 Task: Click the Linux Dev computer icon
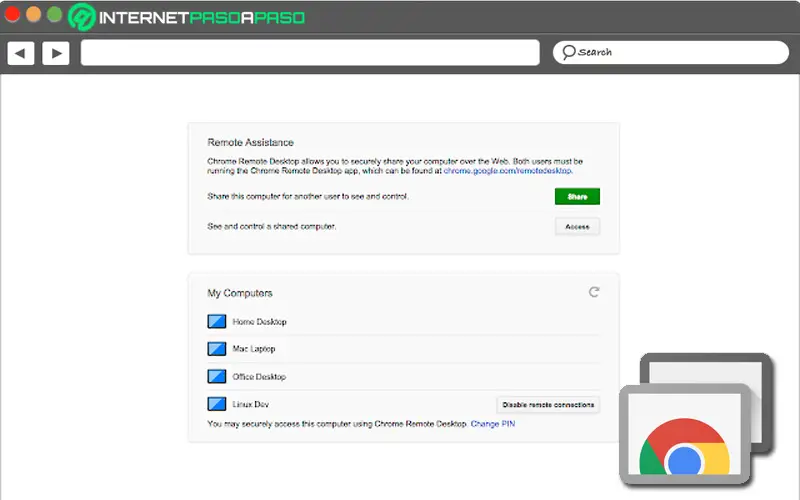217,404
